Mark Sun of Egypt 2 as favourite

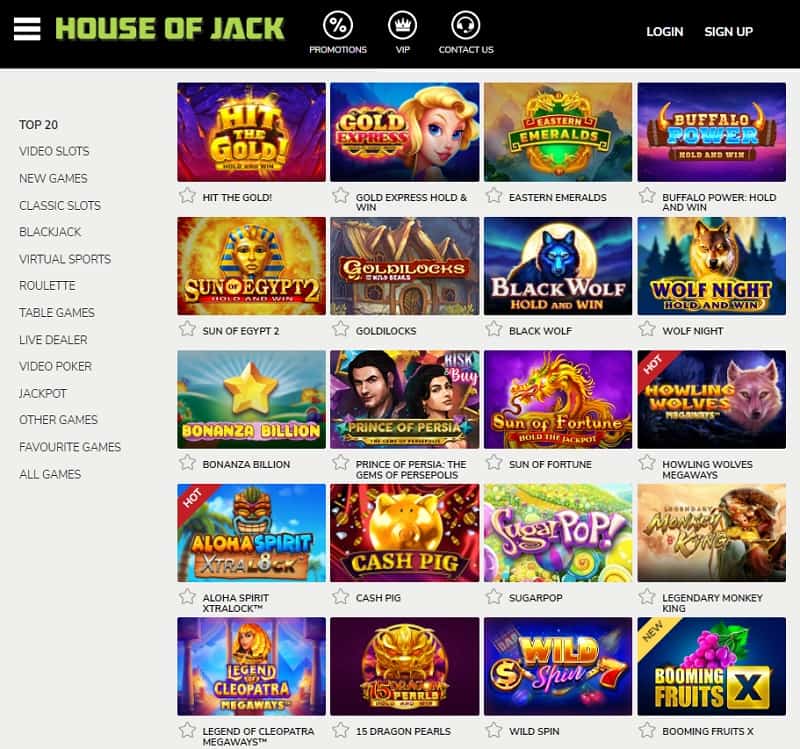(187, 329)
